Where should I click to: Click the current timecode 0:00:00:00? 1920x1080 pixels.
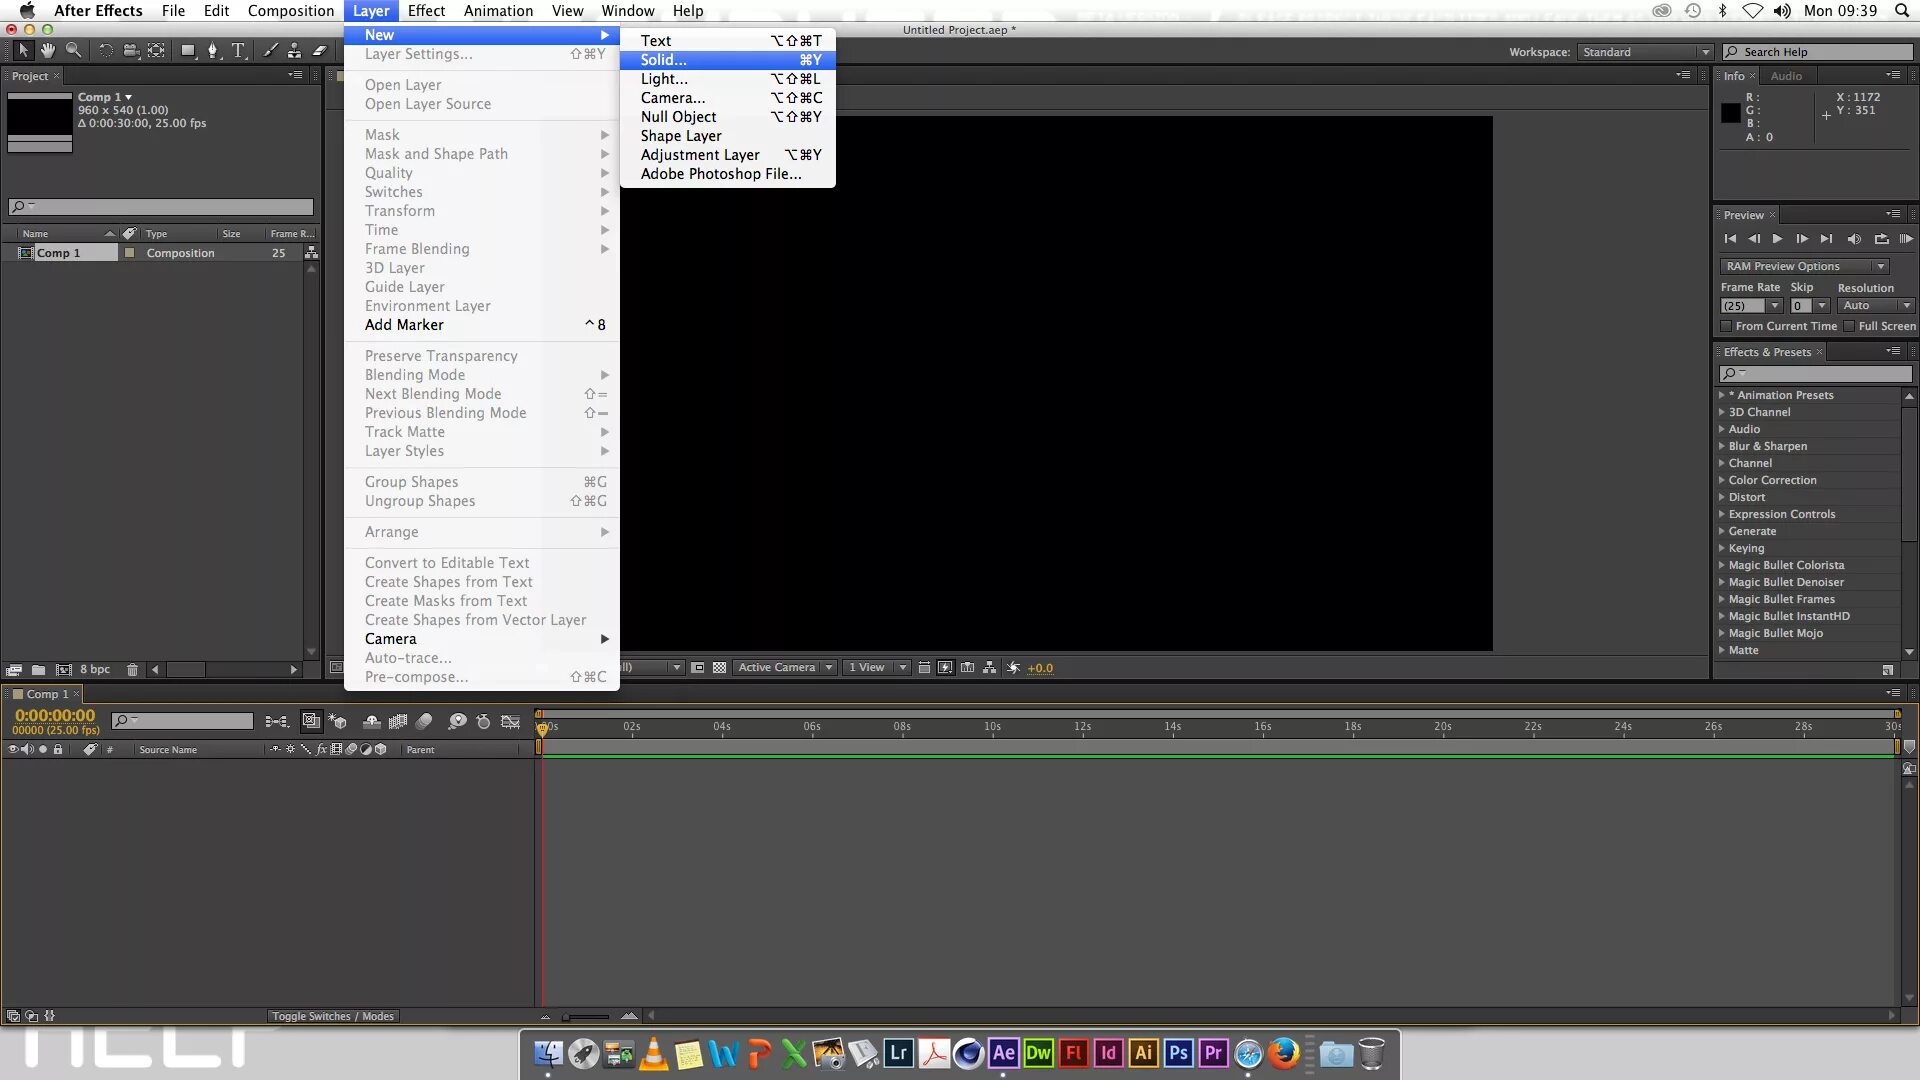[x=55, y=716]
